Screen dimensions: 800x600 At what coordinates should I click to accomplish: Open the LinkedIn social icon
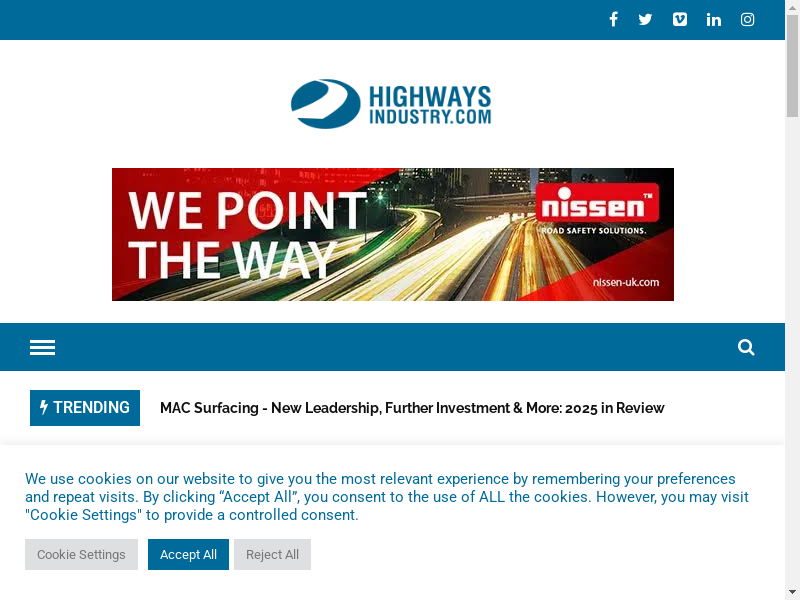pyautogui.click(x=714, y=19)
